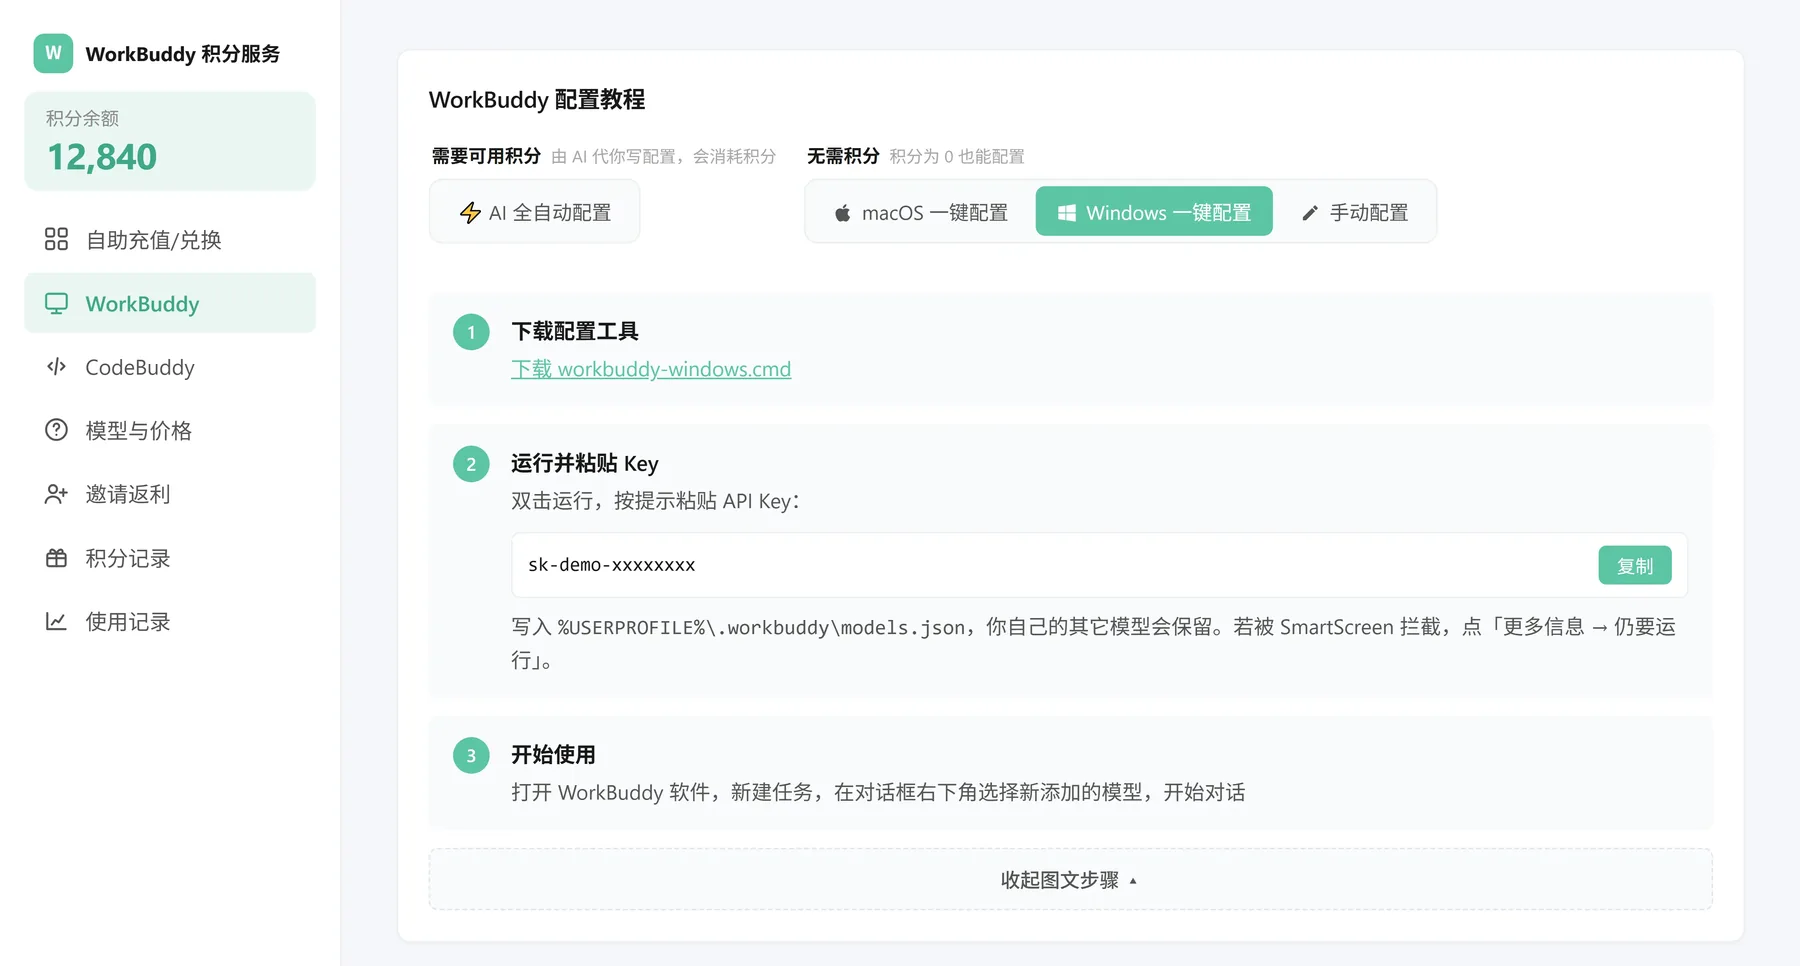Click the Windows logo icon
This screenshot has width=1800, height=966.
click(x=1067, y=213)
